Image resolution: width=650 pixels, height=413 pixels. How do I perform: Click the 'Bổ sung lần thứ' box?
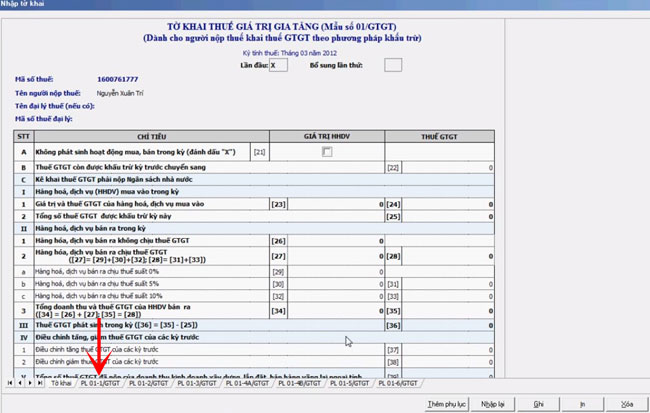click(393, 65)
